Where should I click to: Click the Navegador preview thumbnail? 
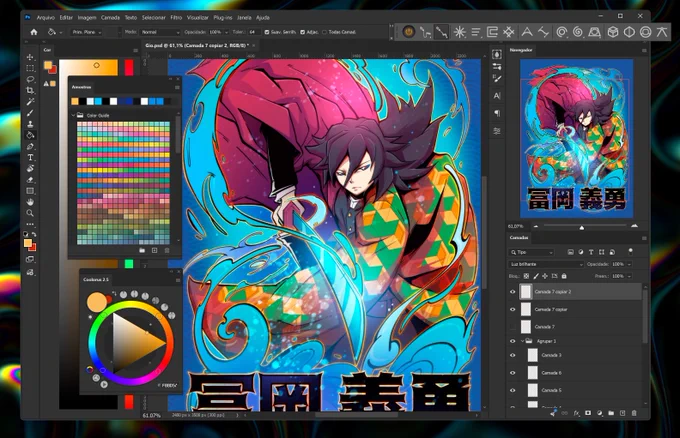point(577,139)
